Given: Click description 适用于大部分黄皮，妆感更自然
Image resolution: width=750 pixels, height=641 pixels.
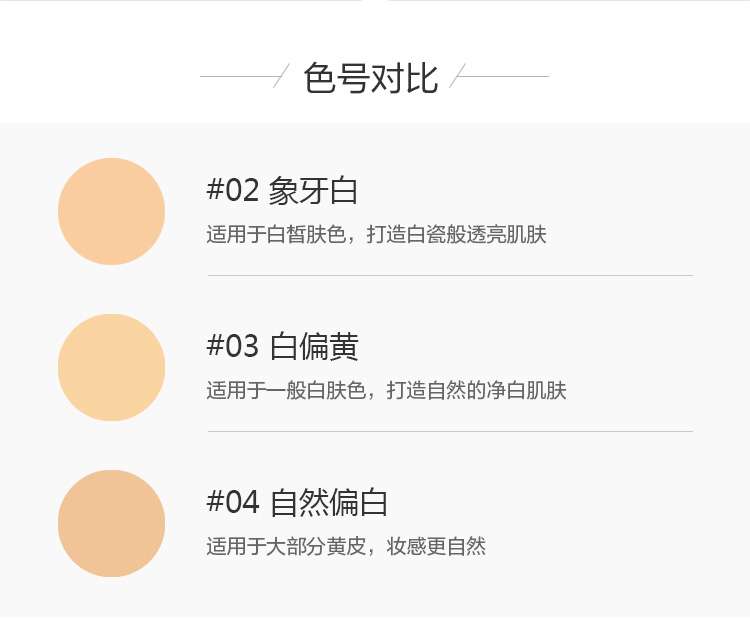Looking at the screenshot, I should point(346,546).
